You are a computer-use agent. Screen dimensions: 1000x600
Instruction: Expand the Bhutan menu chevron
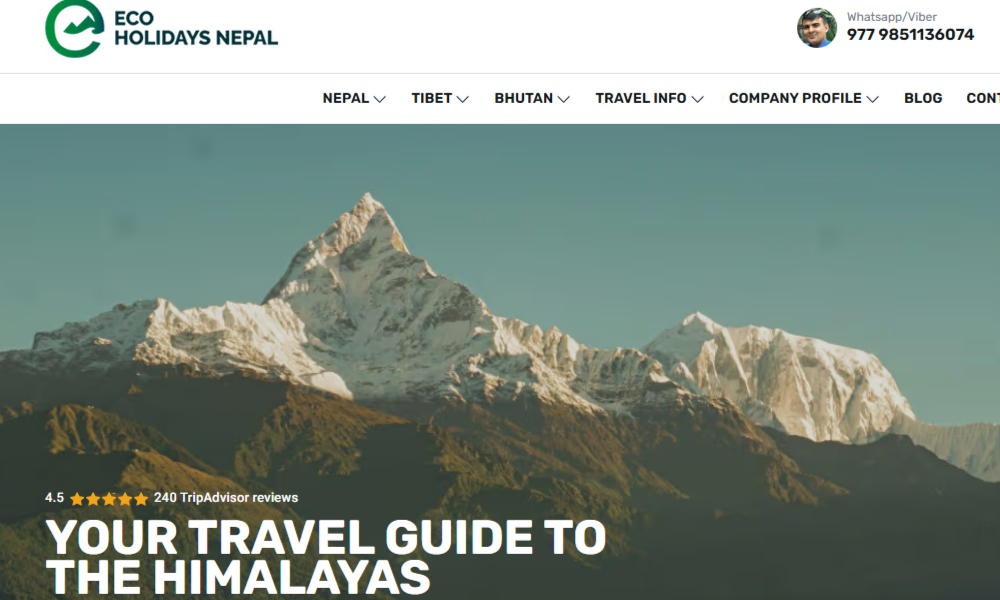[563, 99]
